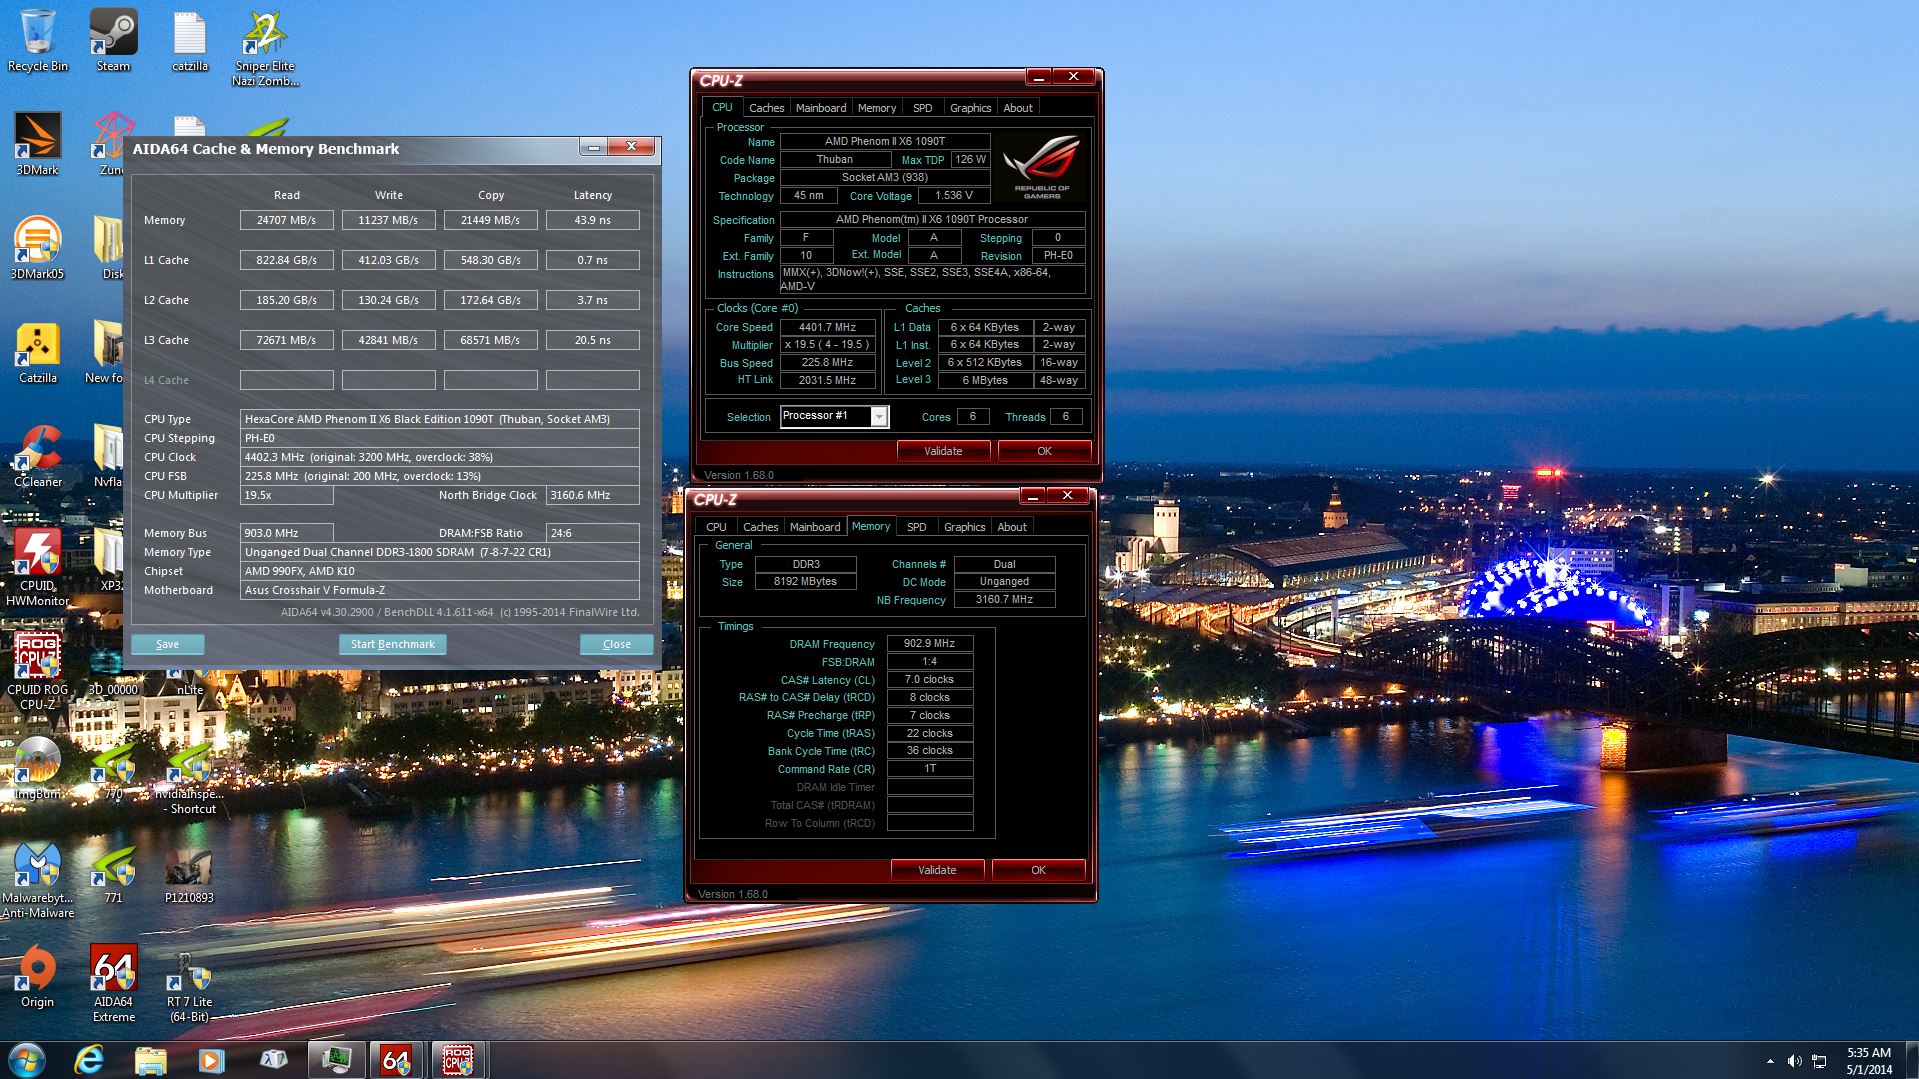Open About tab in CPU-Z processor window

point(1018,108)
